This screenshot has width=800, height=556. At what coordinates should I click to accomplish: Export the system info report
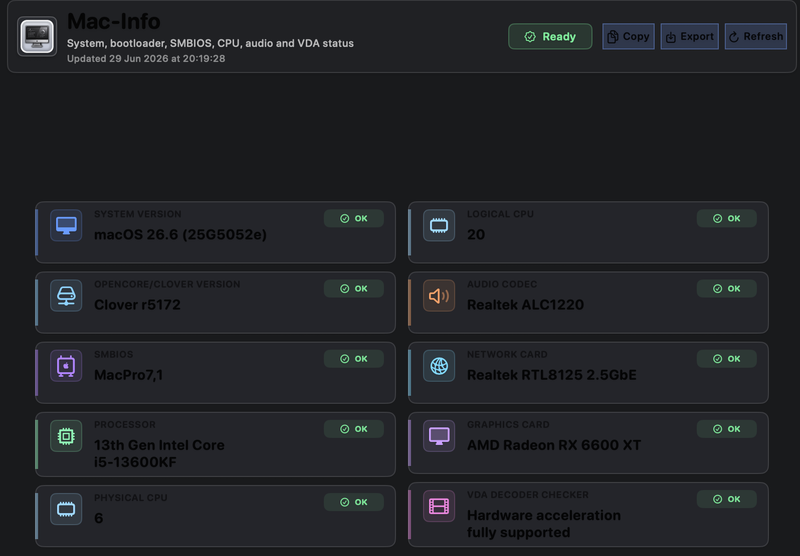coord(690,37)
